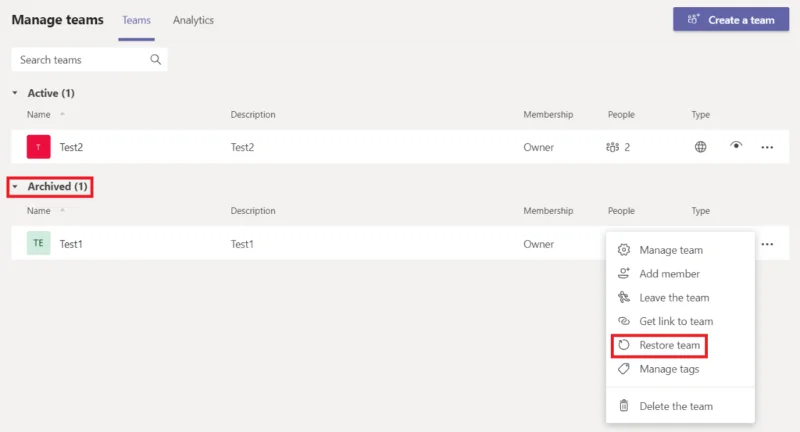Click the tag icon beside Manage tags
This screenshot has height=432, width=800.
pos(623,369)
